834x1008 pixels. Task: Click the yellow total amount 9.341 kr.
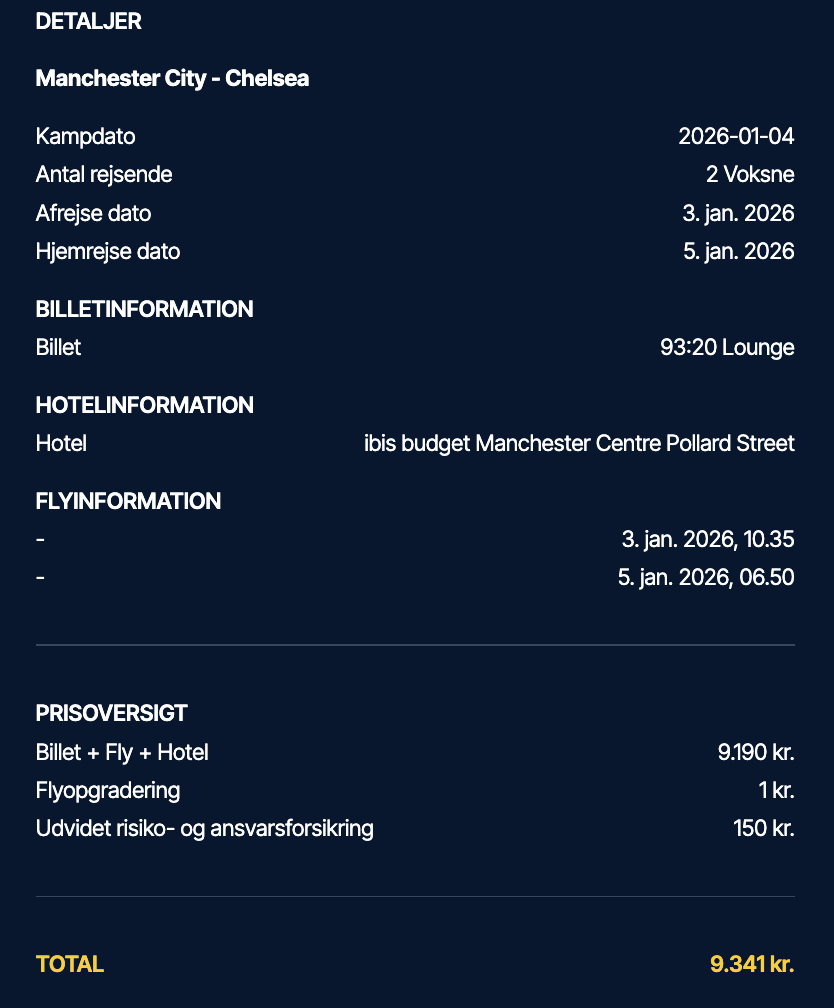[x=751, y=964]
